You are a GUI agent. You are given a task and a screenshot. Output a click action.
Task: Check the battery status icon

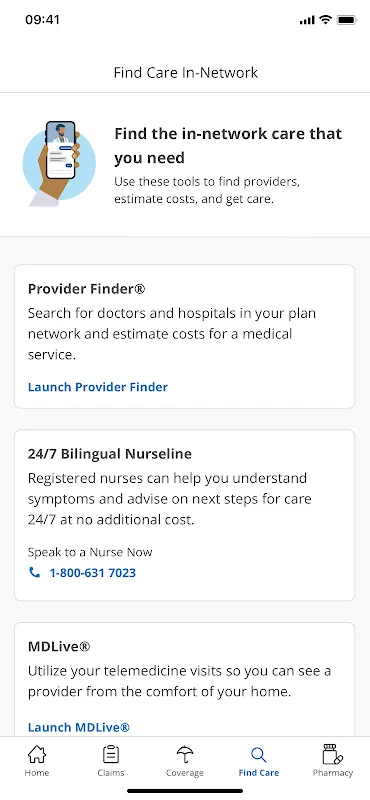click(x=347, y=20)
